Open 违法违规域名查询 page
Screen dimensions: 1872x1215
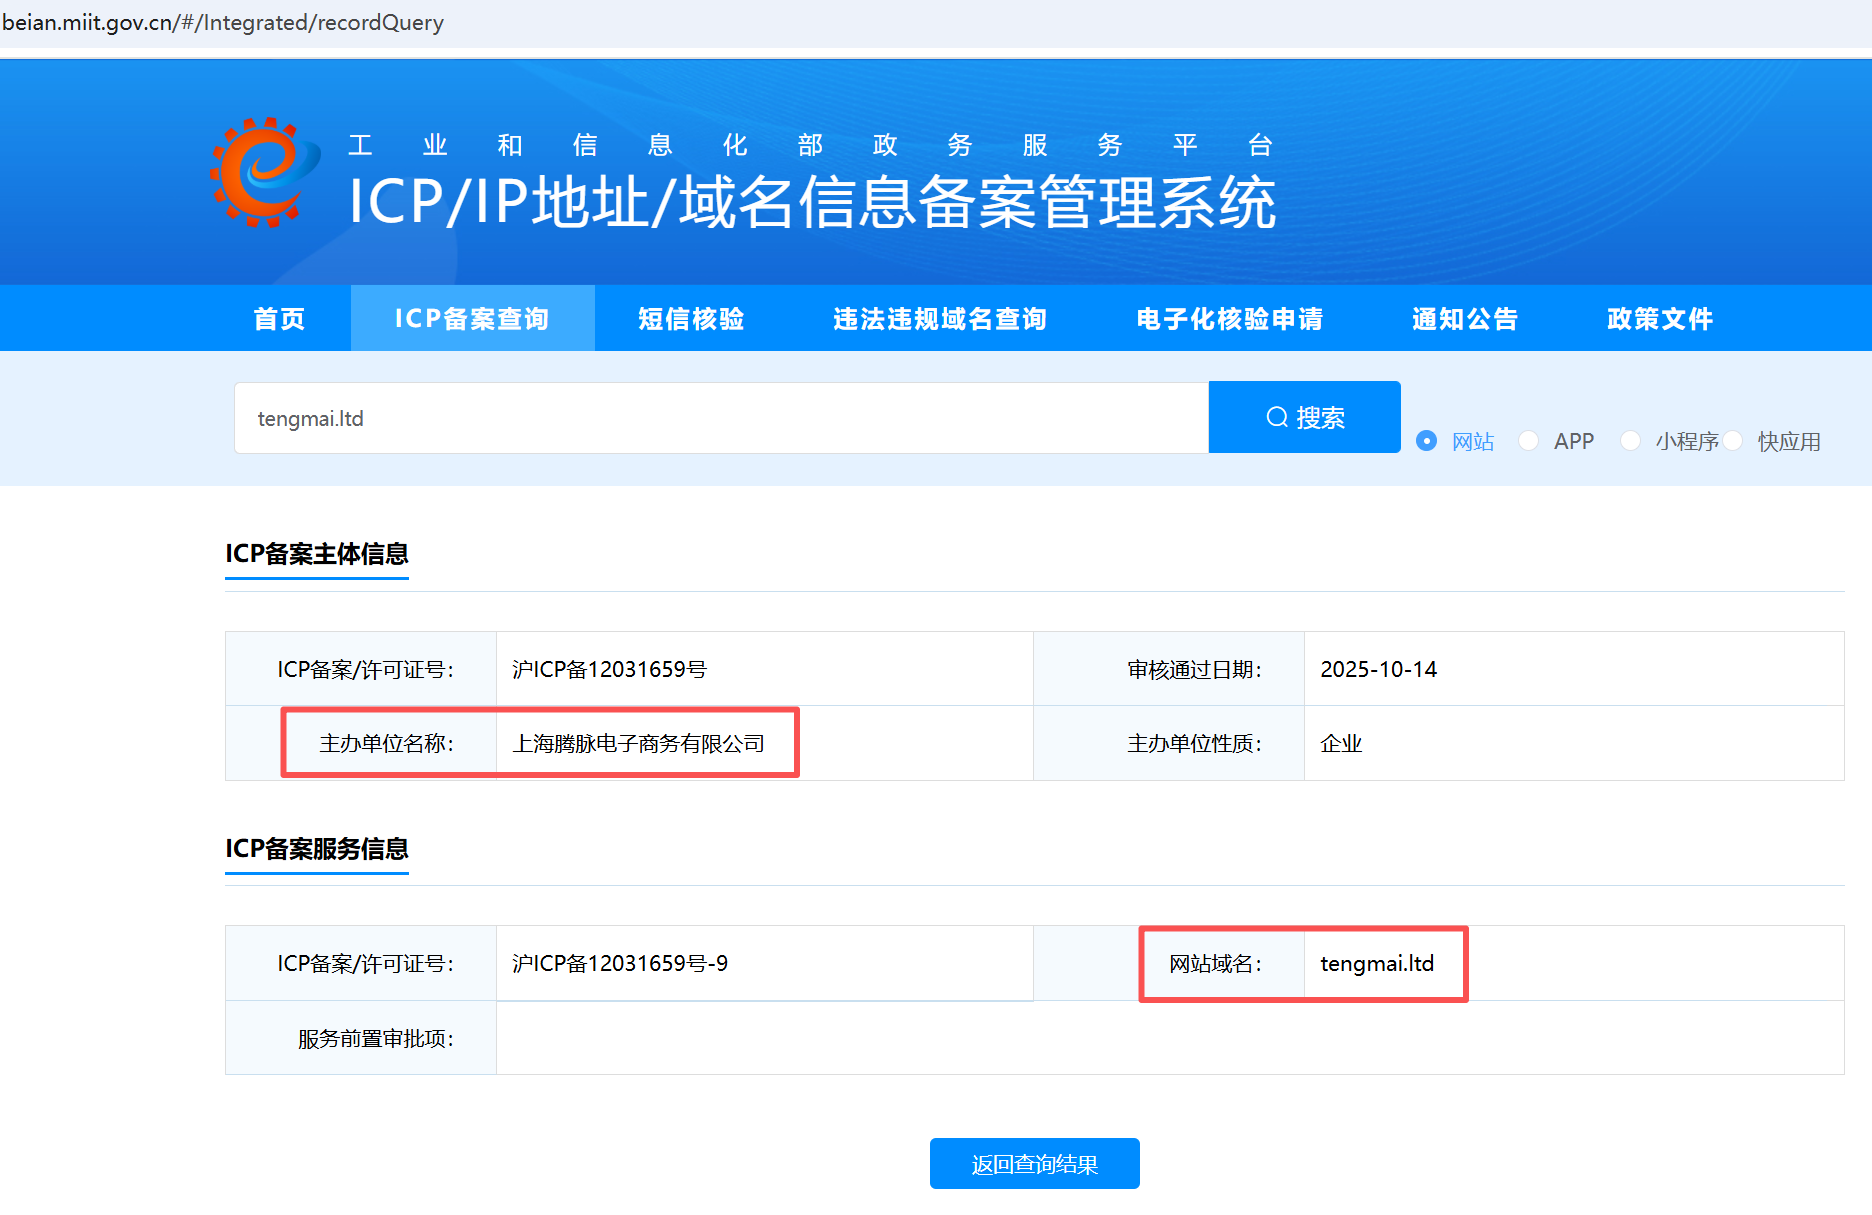point(939,319)
